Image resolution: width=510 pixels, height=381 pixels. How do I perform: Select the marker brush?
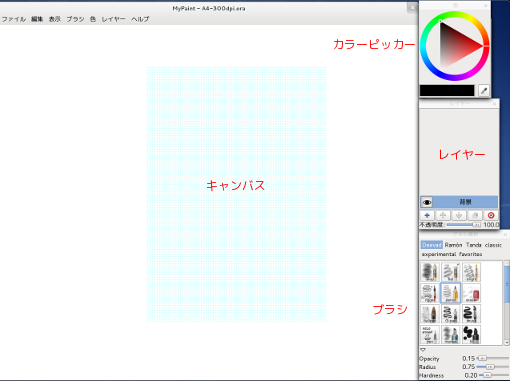tap(451, 335)
